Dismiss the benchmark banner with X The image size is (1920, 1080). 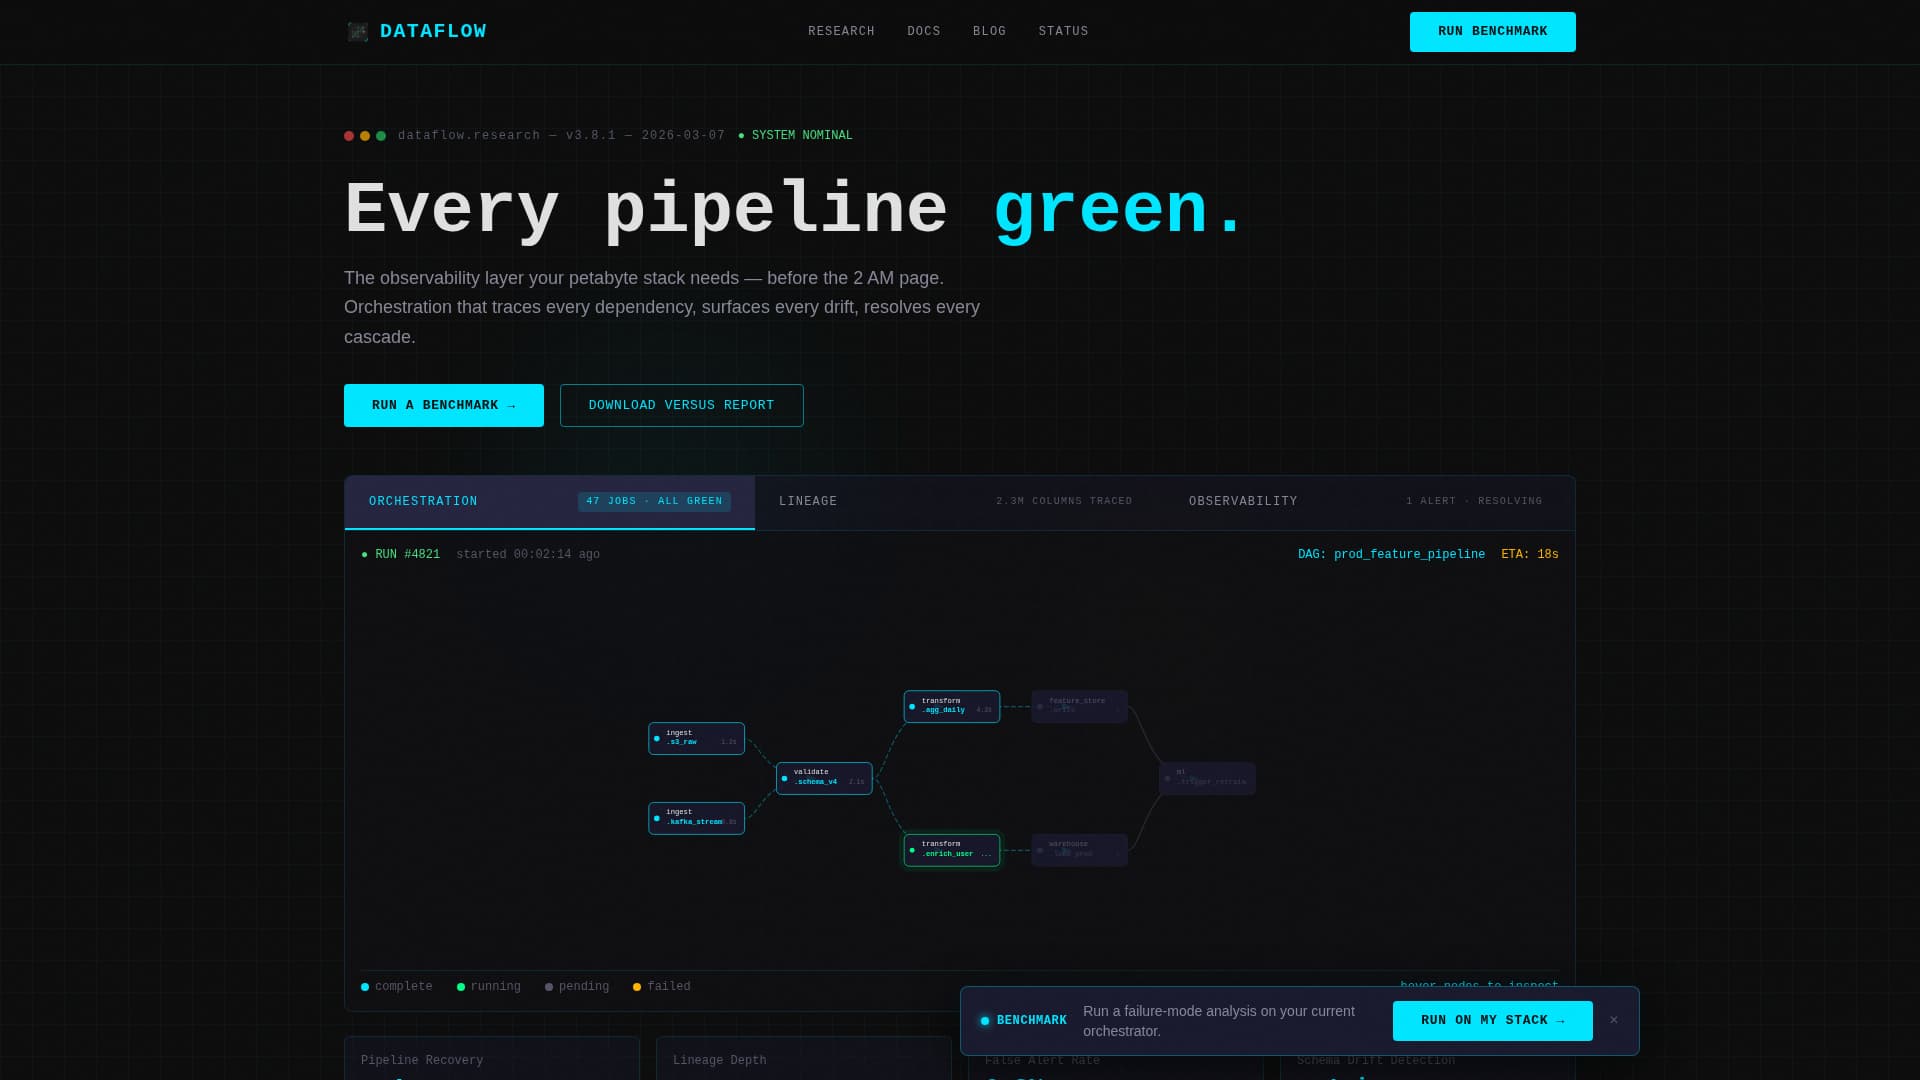coord(1613,1021)
